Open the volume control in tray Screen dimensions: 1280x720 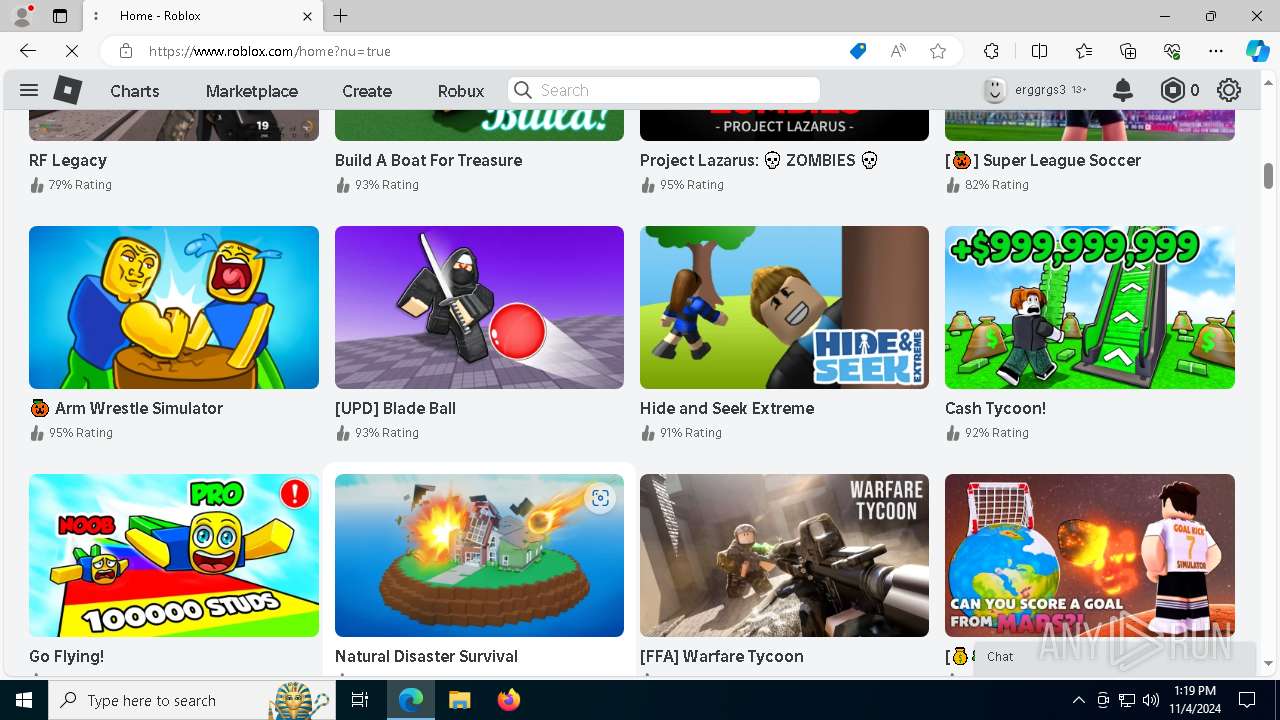tap(1151, 700)
